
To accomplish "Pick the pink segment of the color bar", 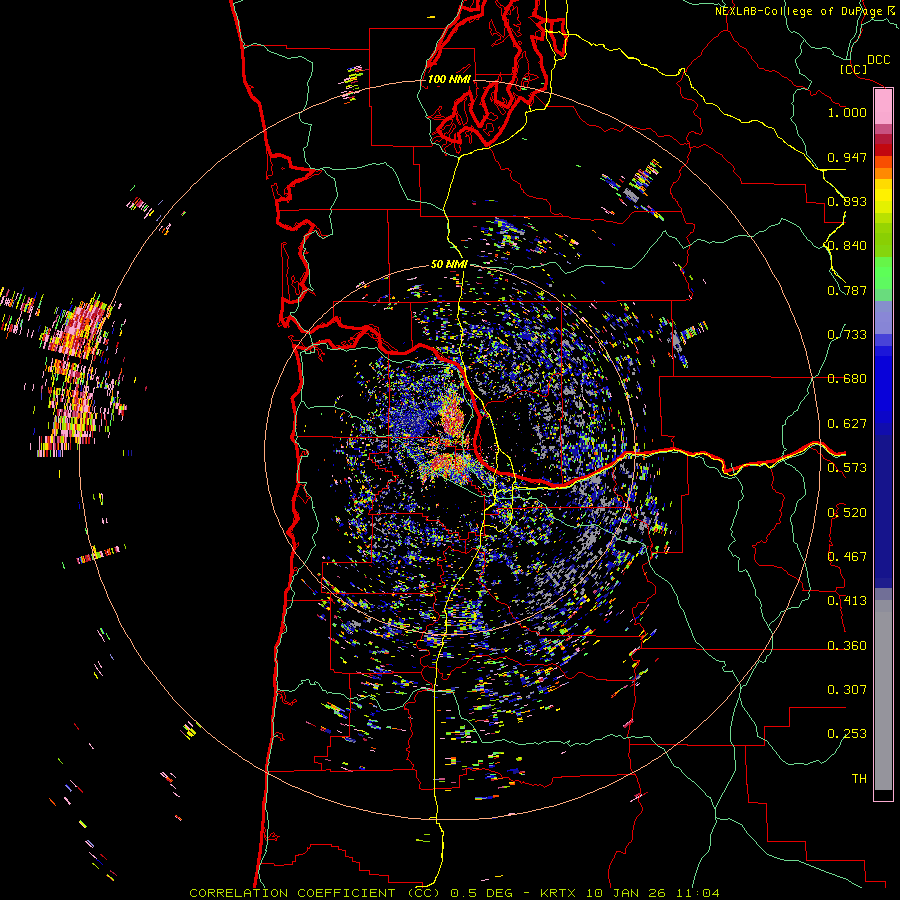I will click(x=883, y=107).
